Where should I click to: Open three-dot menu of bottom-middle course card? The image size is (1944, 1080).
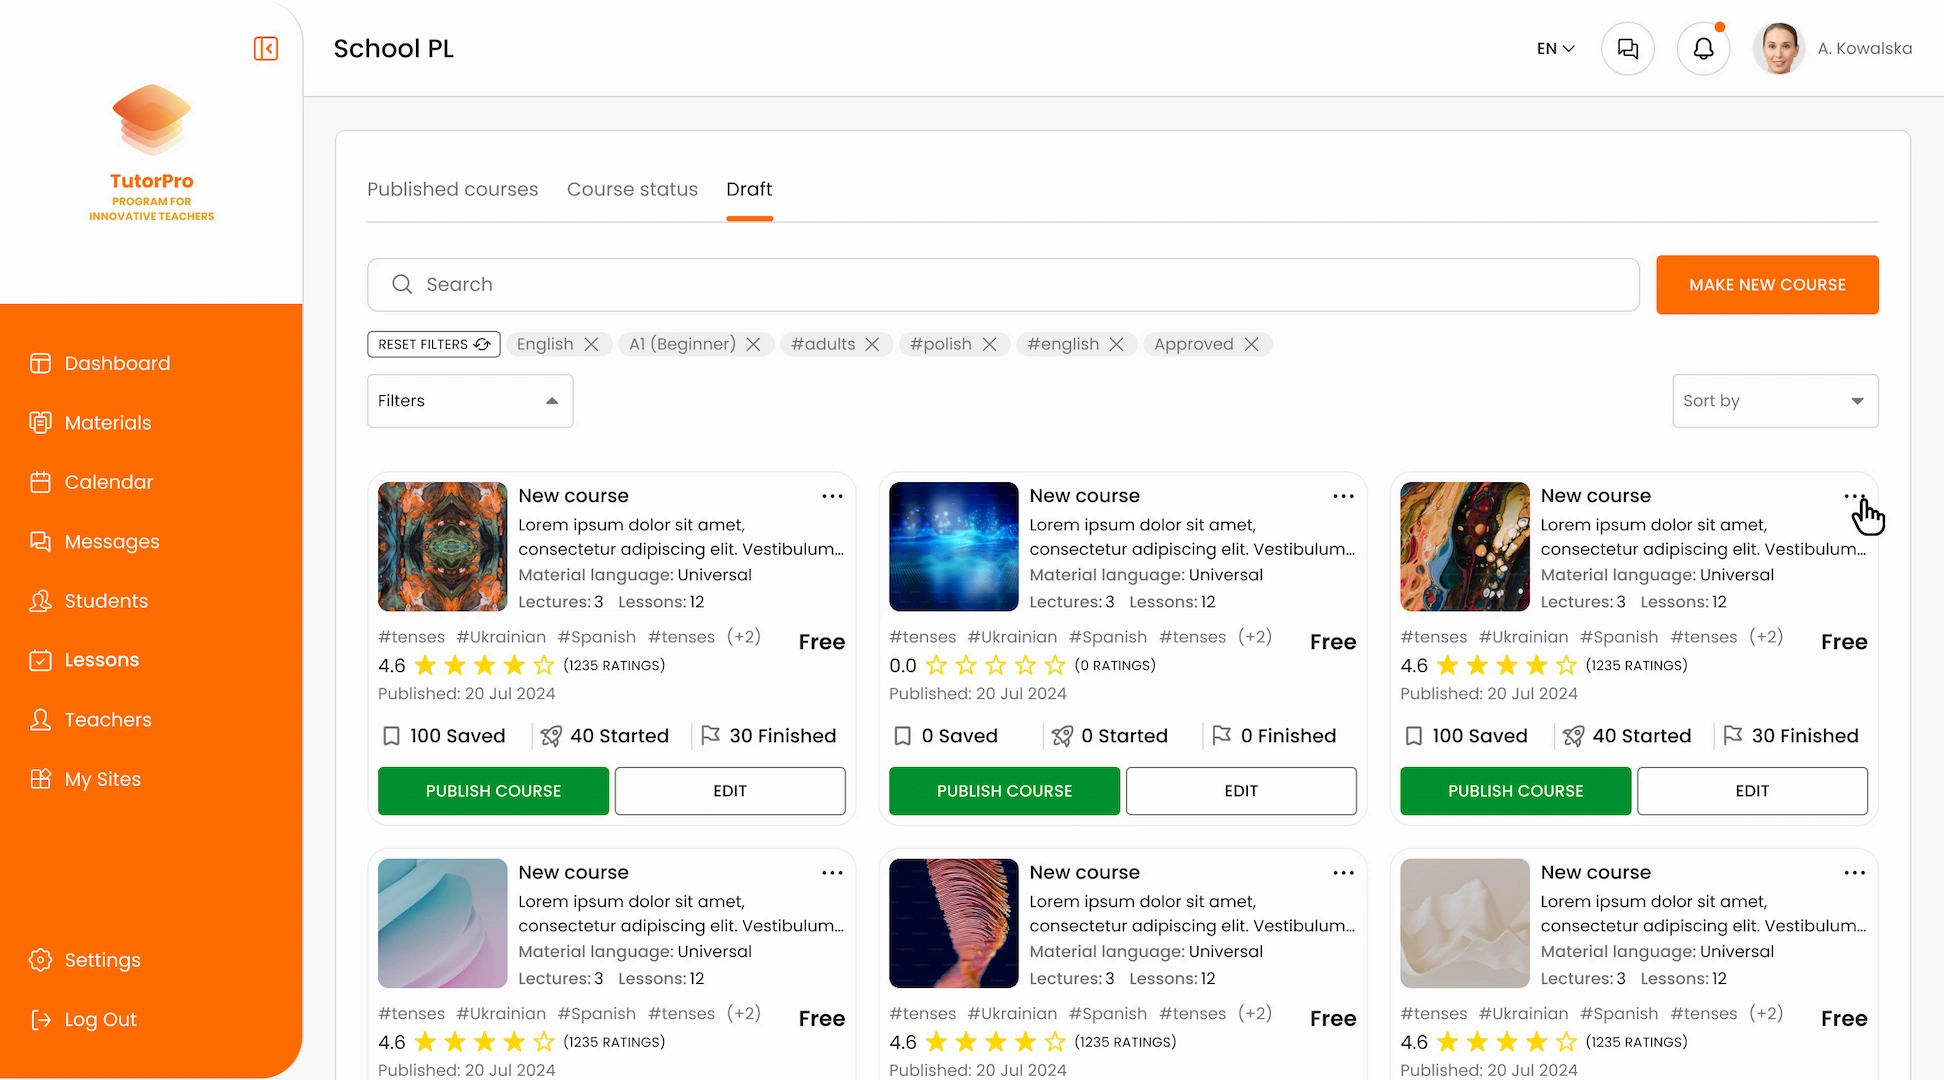pos(1343,873)
